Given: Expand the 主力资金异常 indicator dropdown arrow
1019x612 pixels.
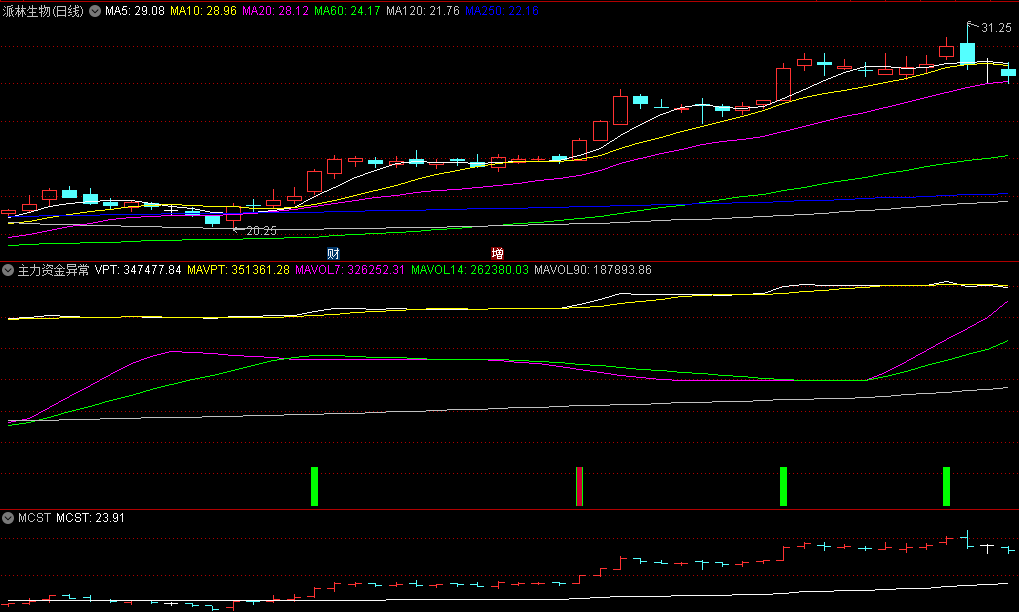Looking at the screenshot, I should click(x=8, y=270).
